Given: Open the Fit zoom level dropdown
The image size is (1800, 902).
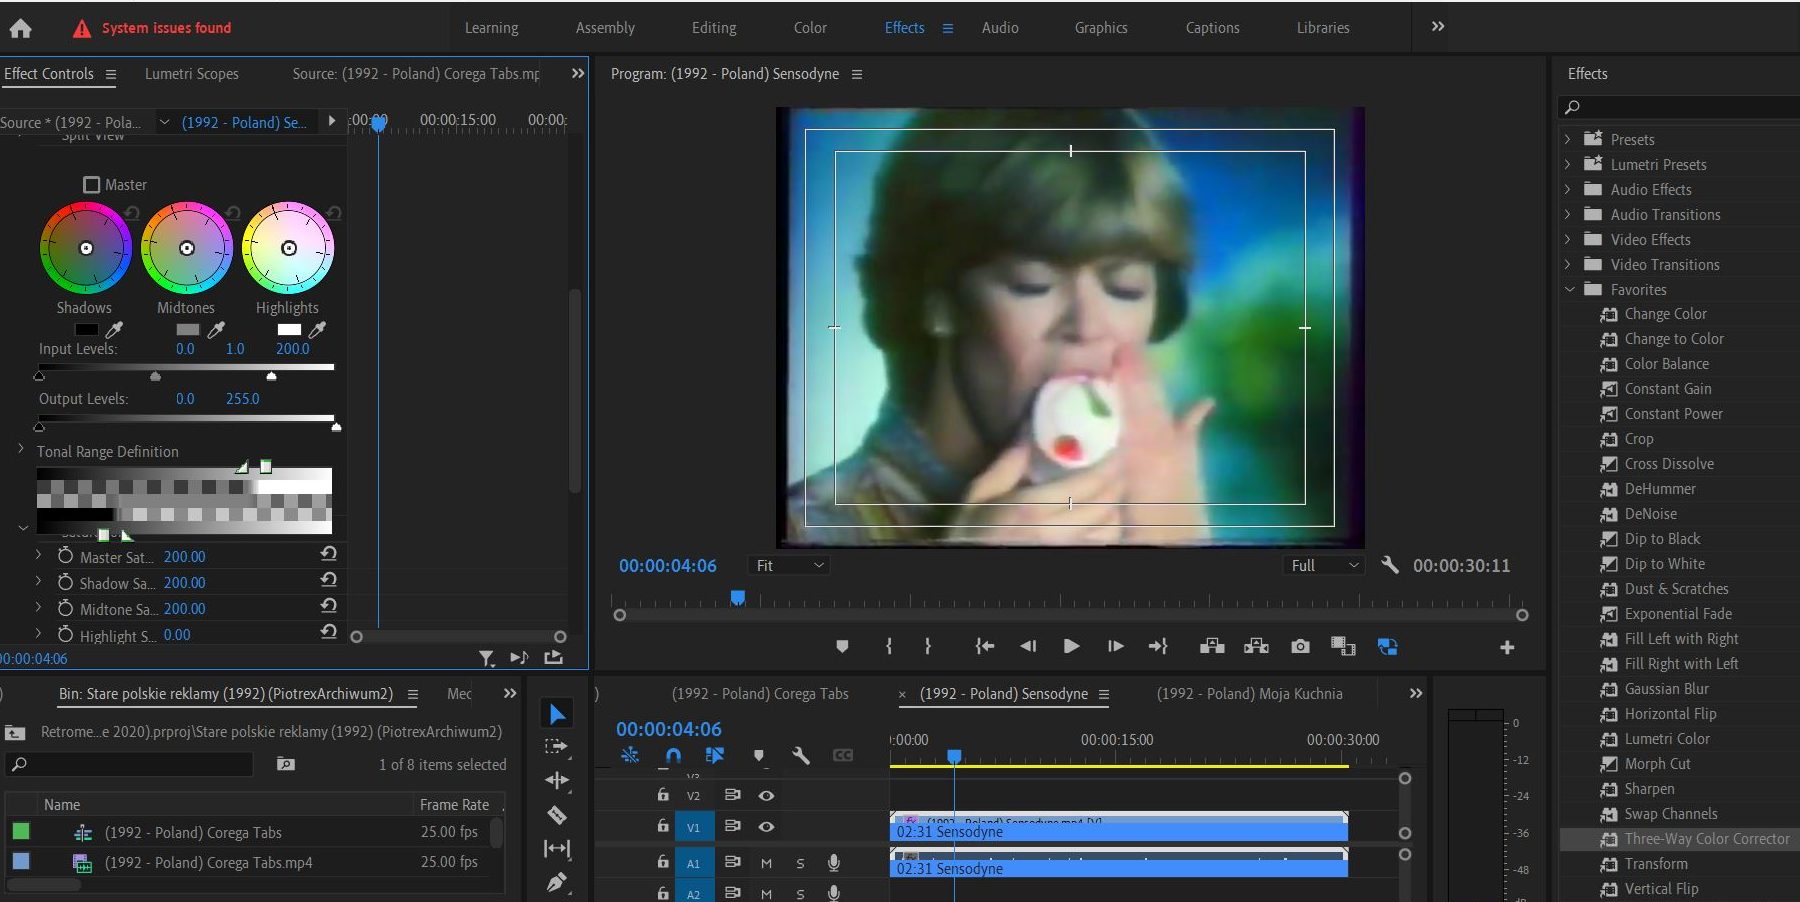Looking at the screenshot, I should 789,565.
